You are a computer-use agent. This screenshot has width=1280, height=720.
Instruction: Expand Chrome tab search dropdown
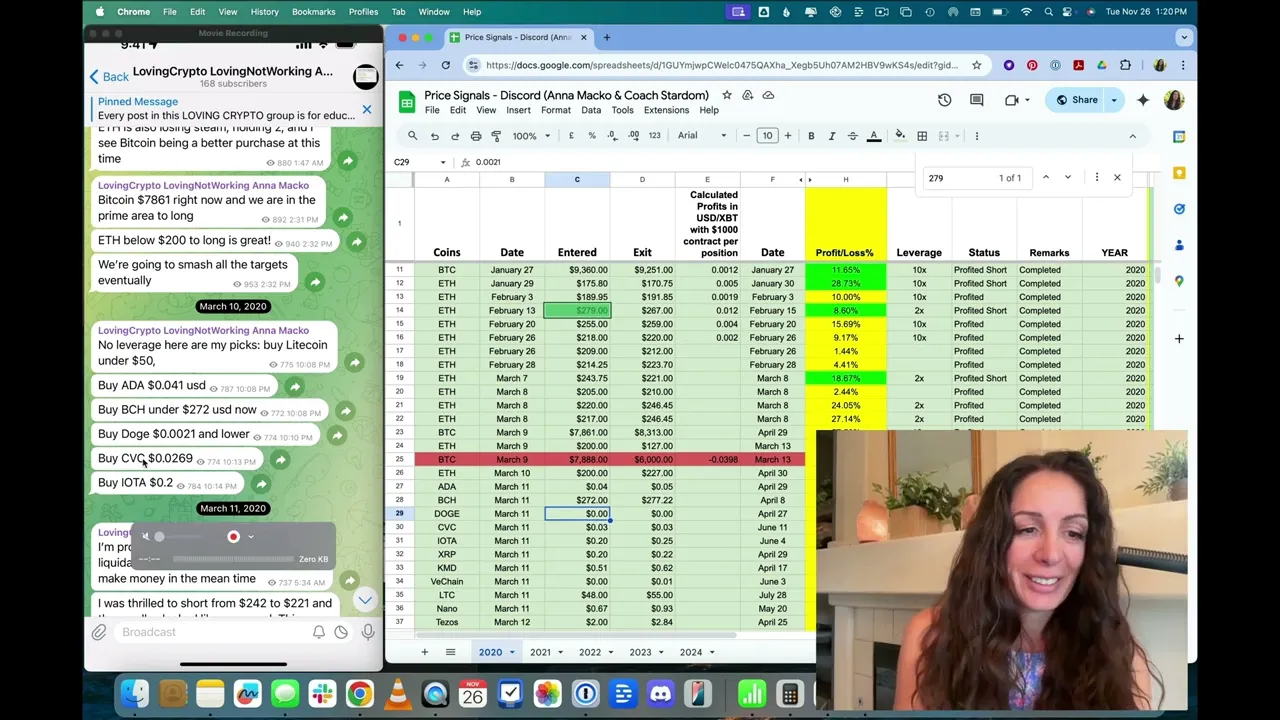tap(1184, 37)
